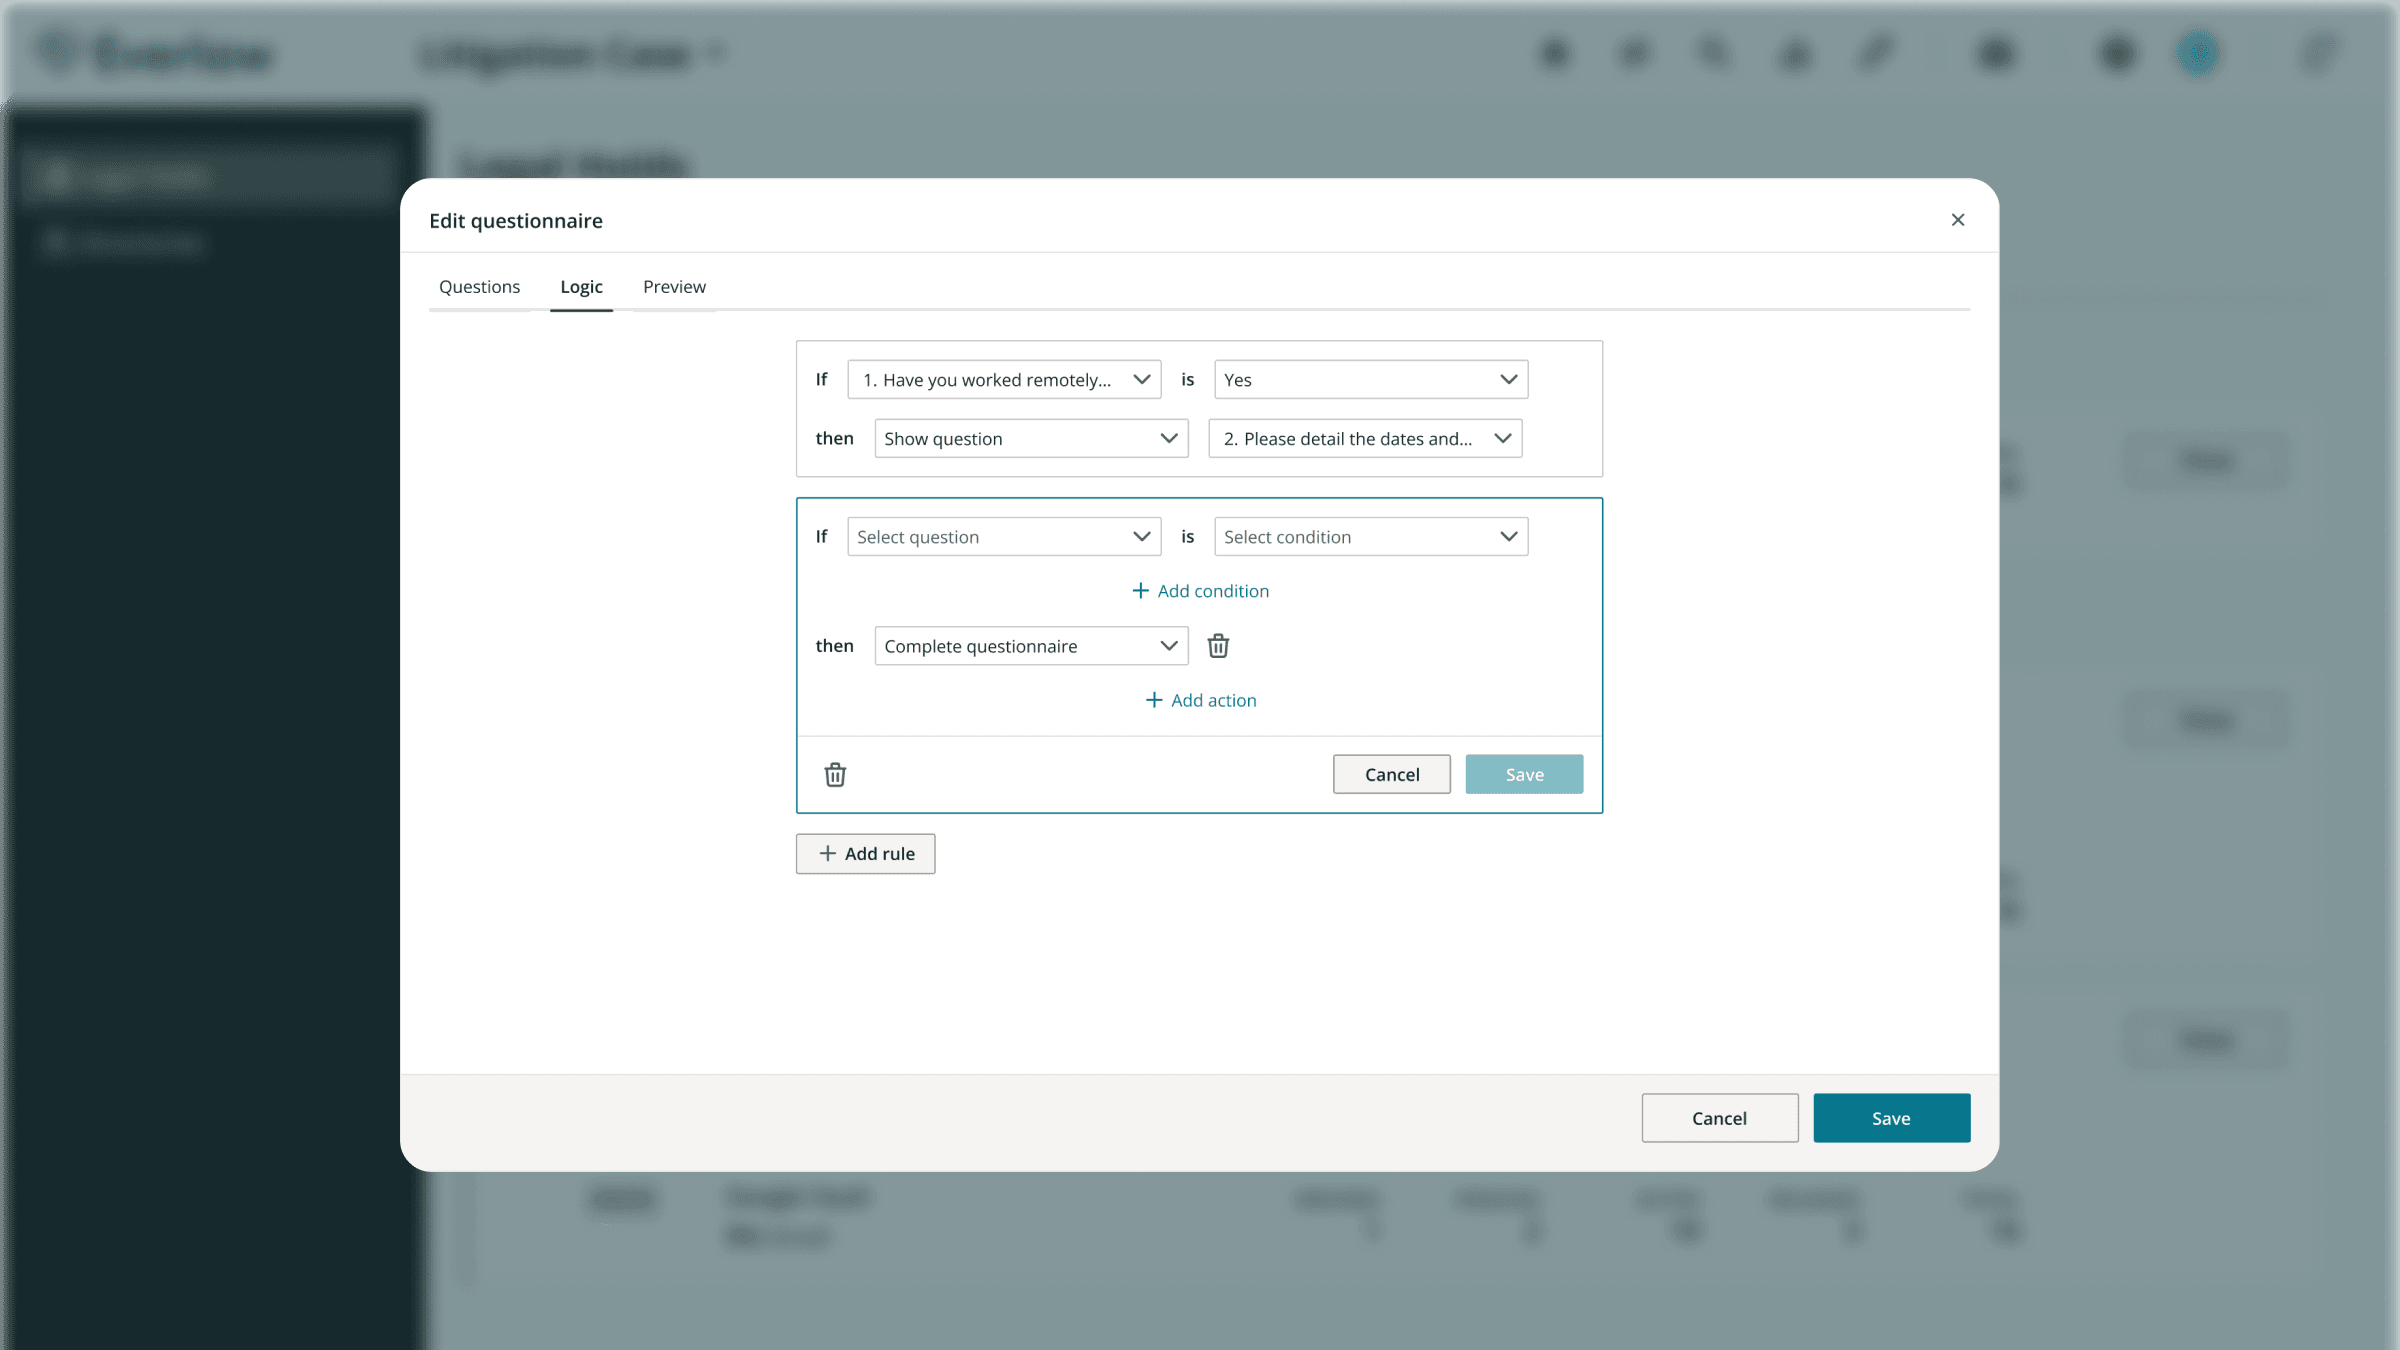Change the 'Yes' answer condition dropdown

click(1369, 379)
